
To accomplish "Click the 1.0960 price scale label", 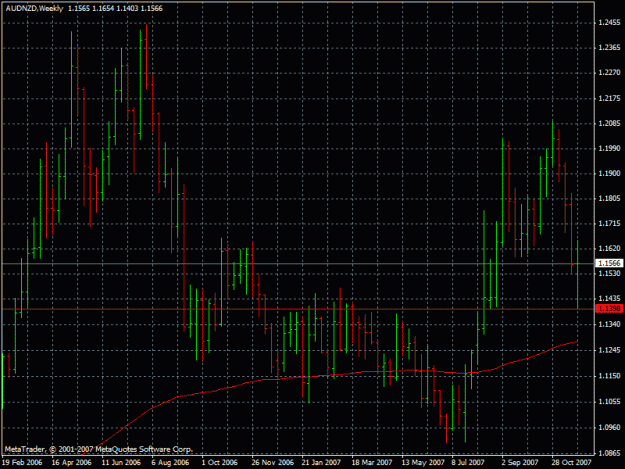I will (609, 428).
